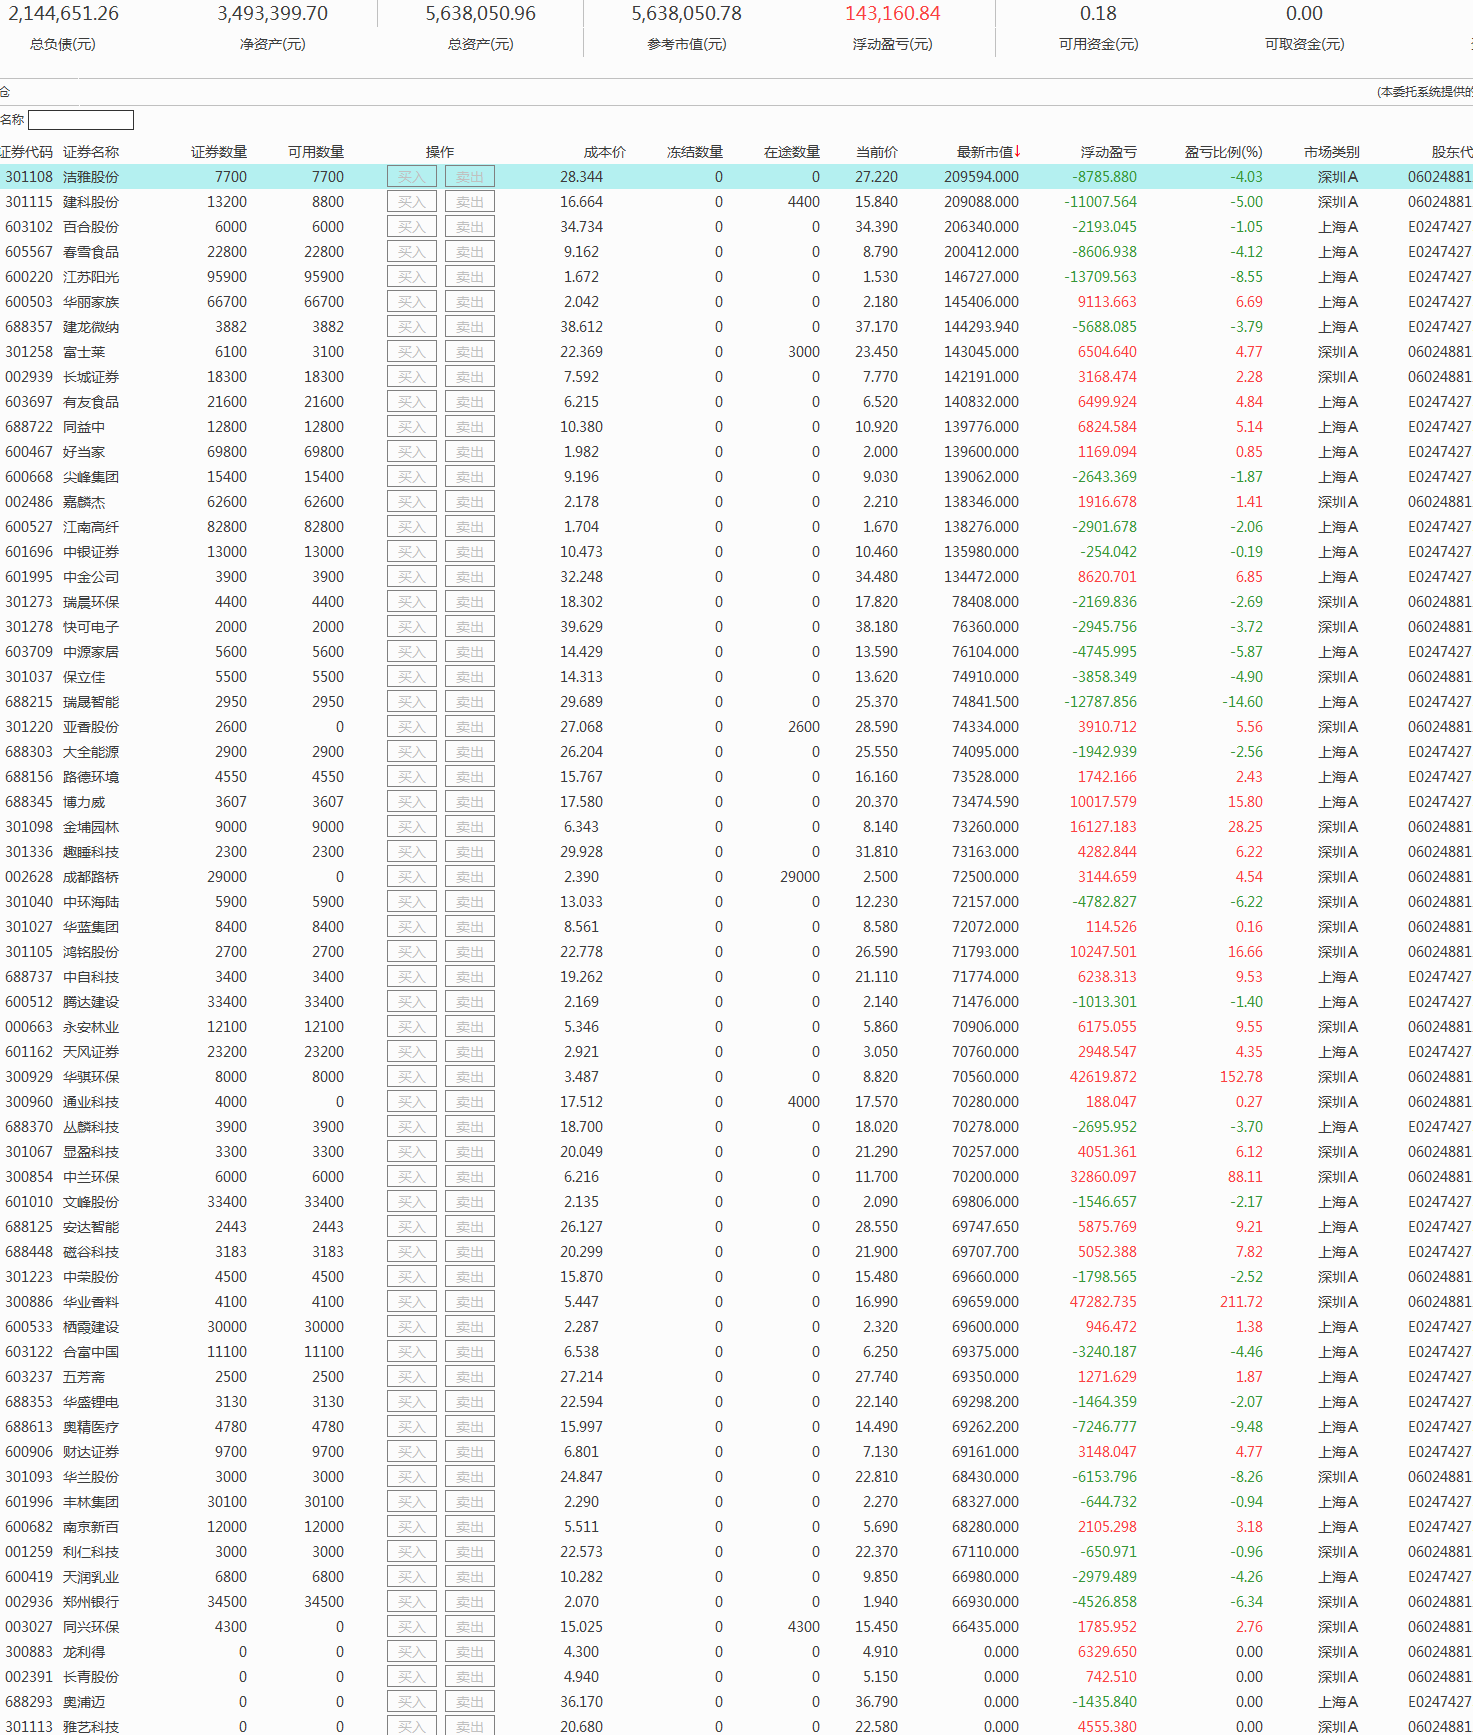
Task: Sell stock 605567 using its 卖出 button
Action: click(x=470, y=252)
